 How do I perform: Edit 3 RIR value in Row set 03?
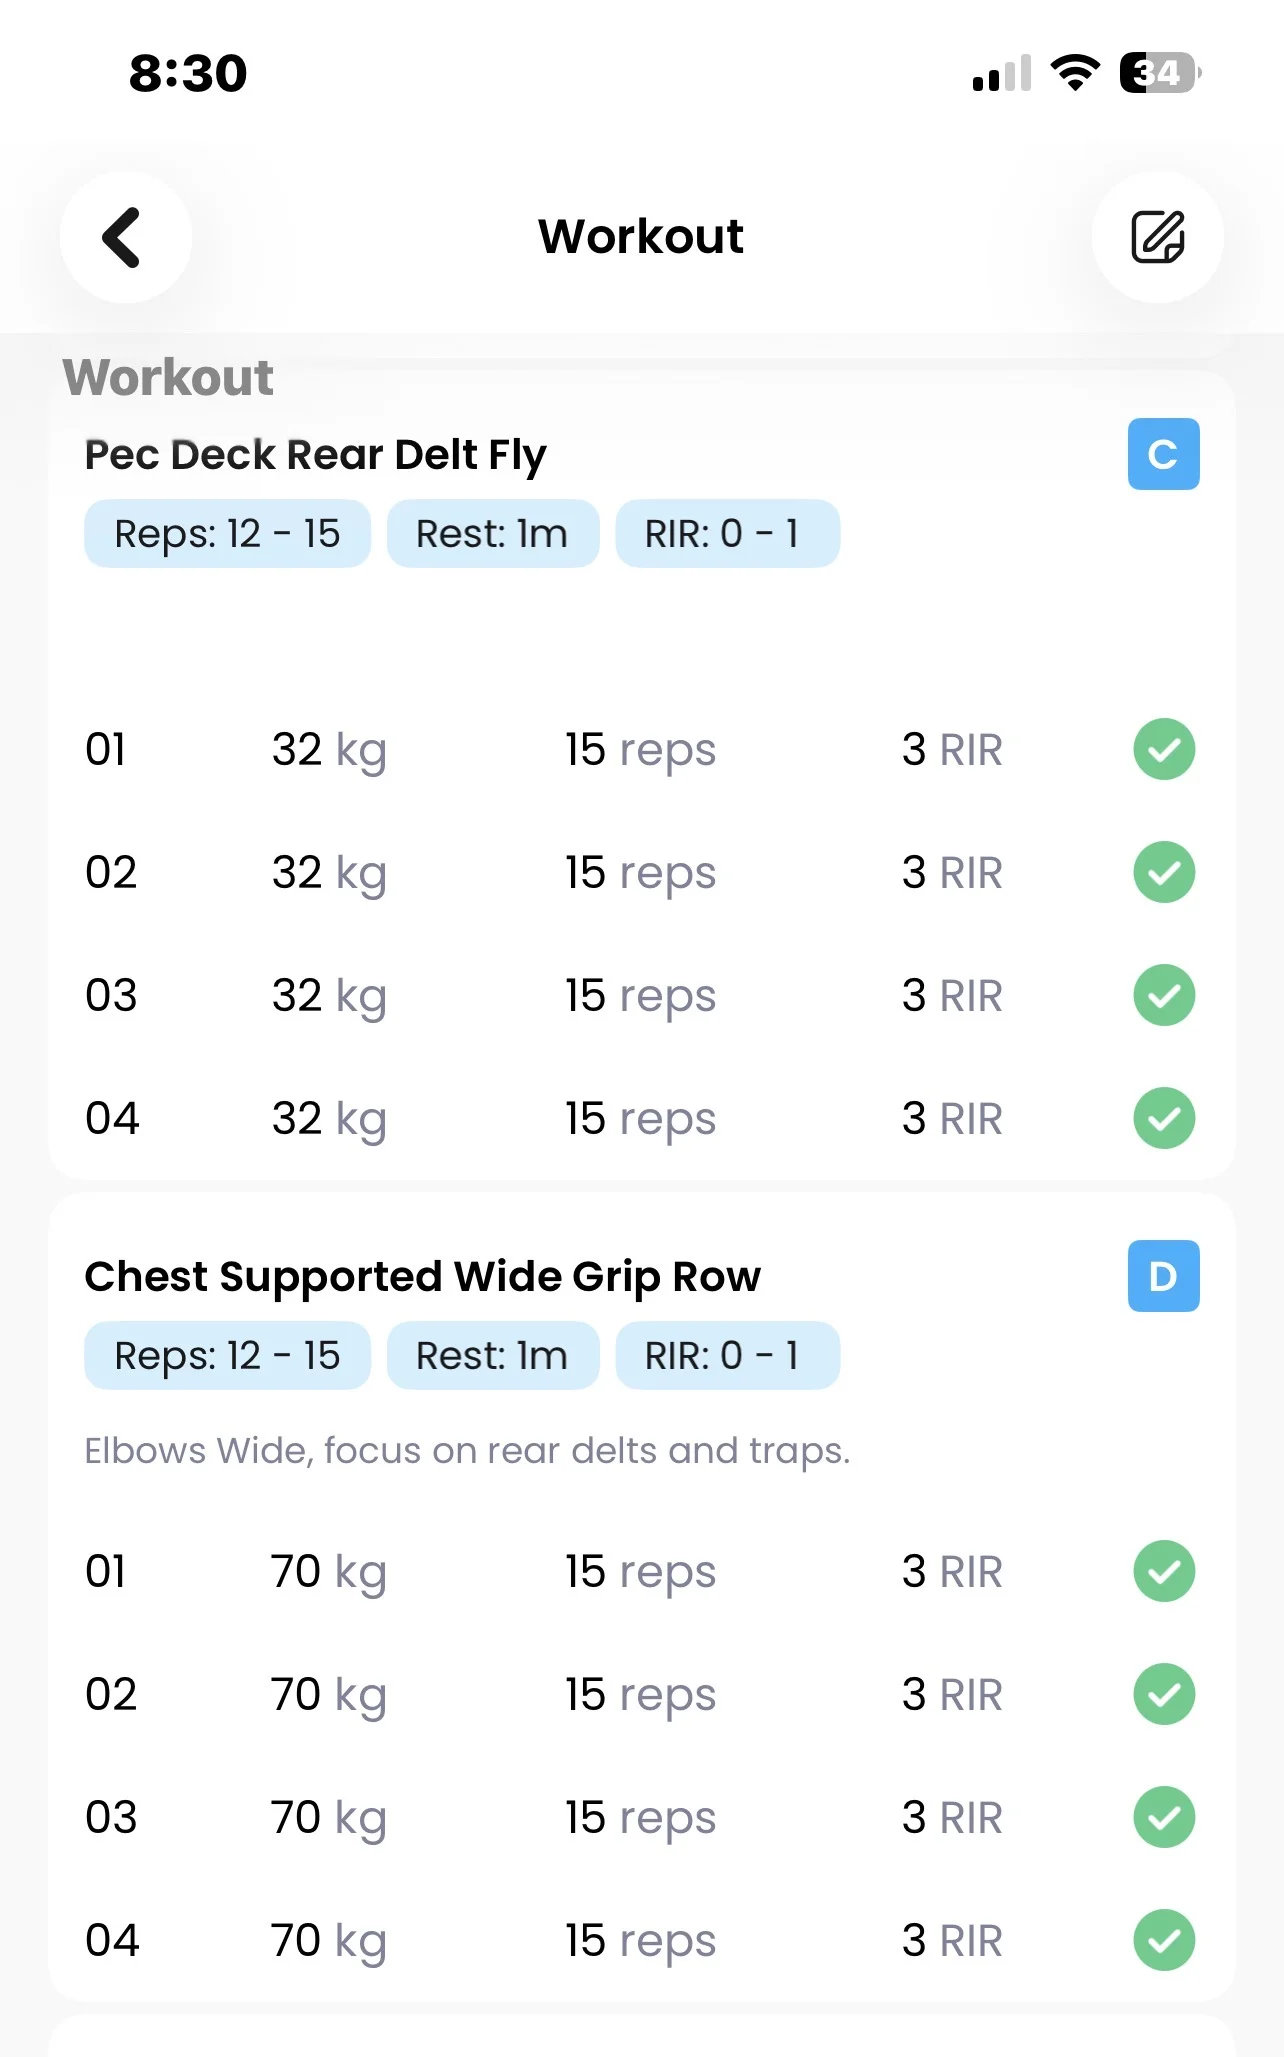(951, 1818)
